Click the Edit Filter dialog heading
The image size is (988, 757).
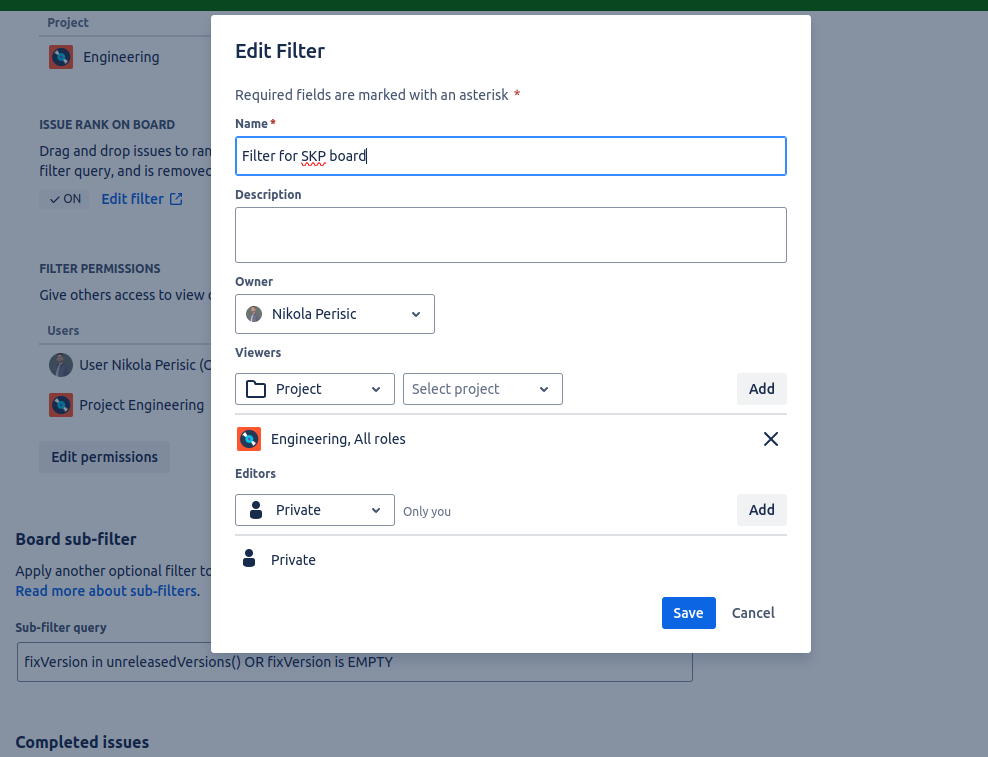[280, 50]
